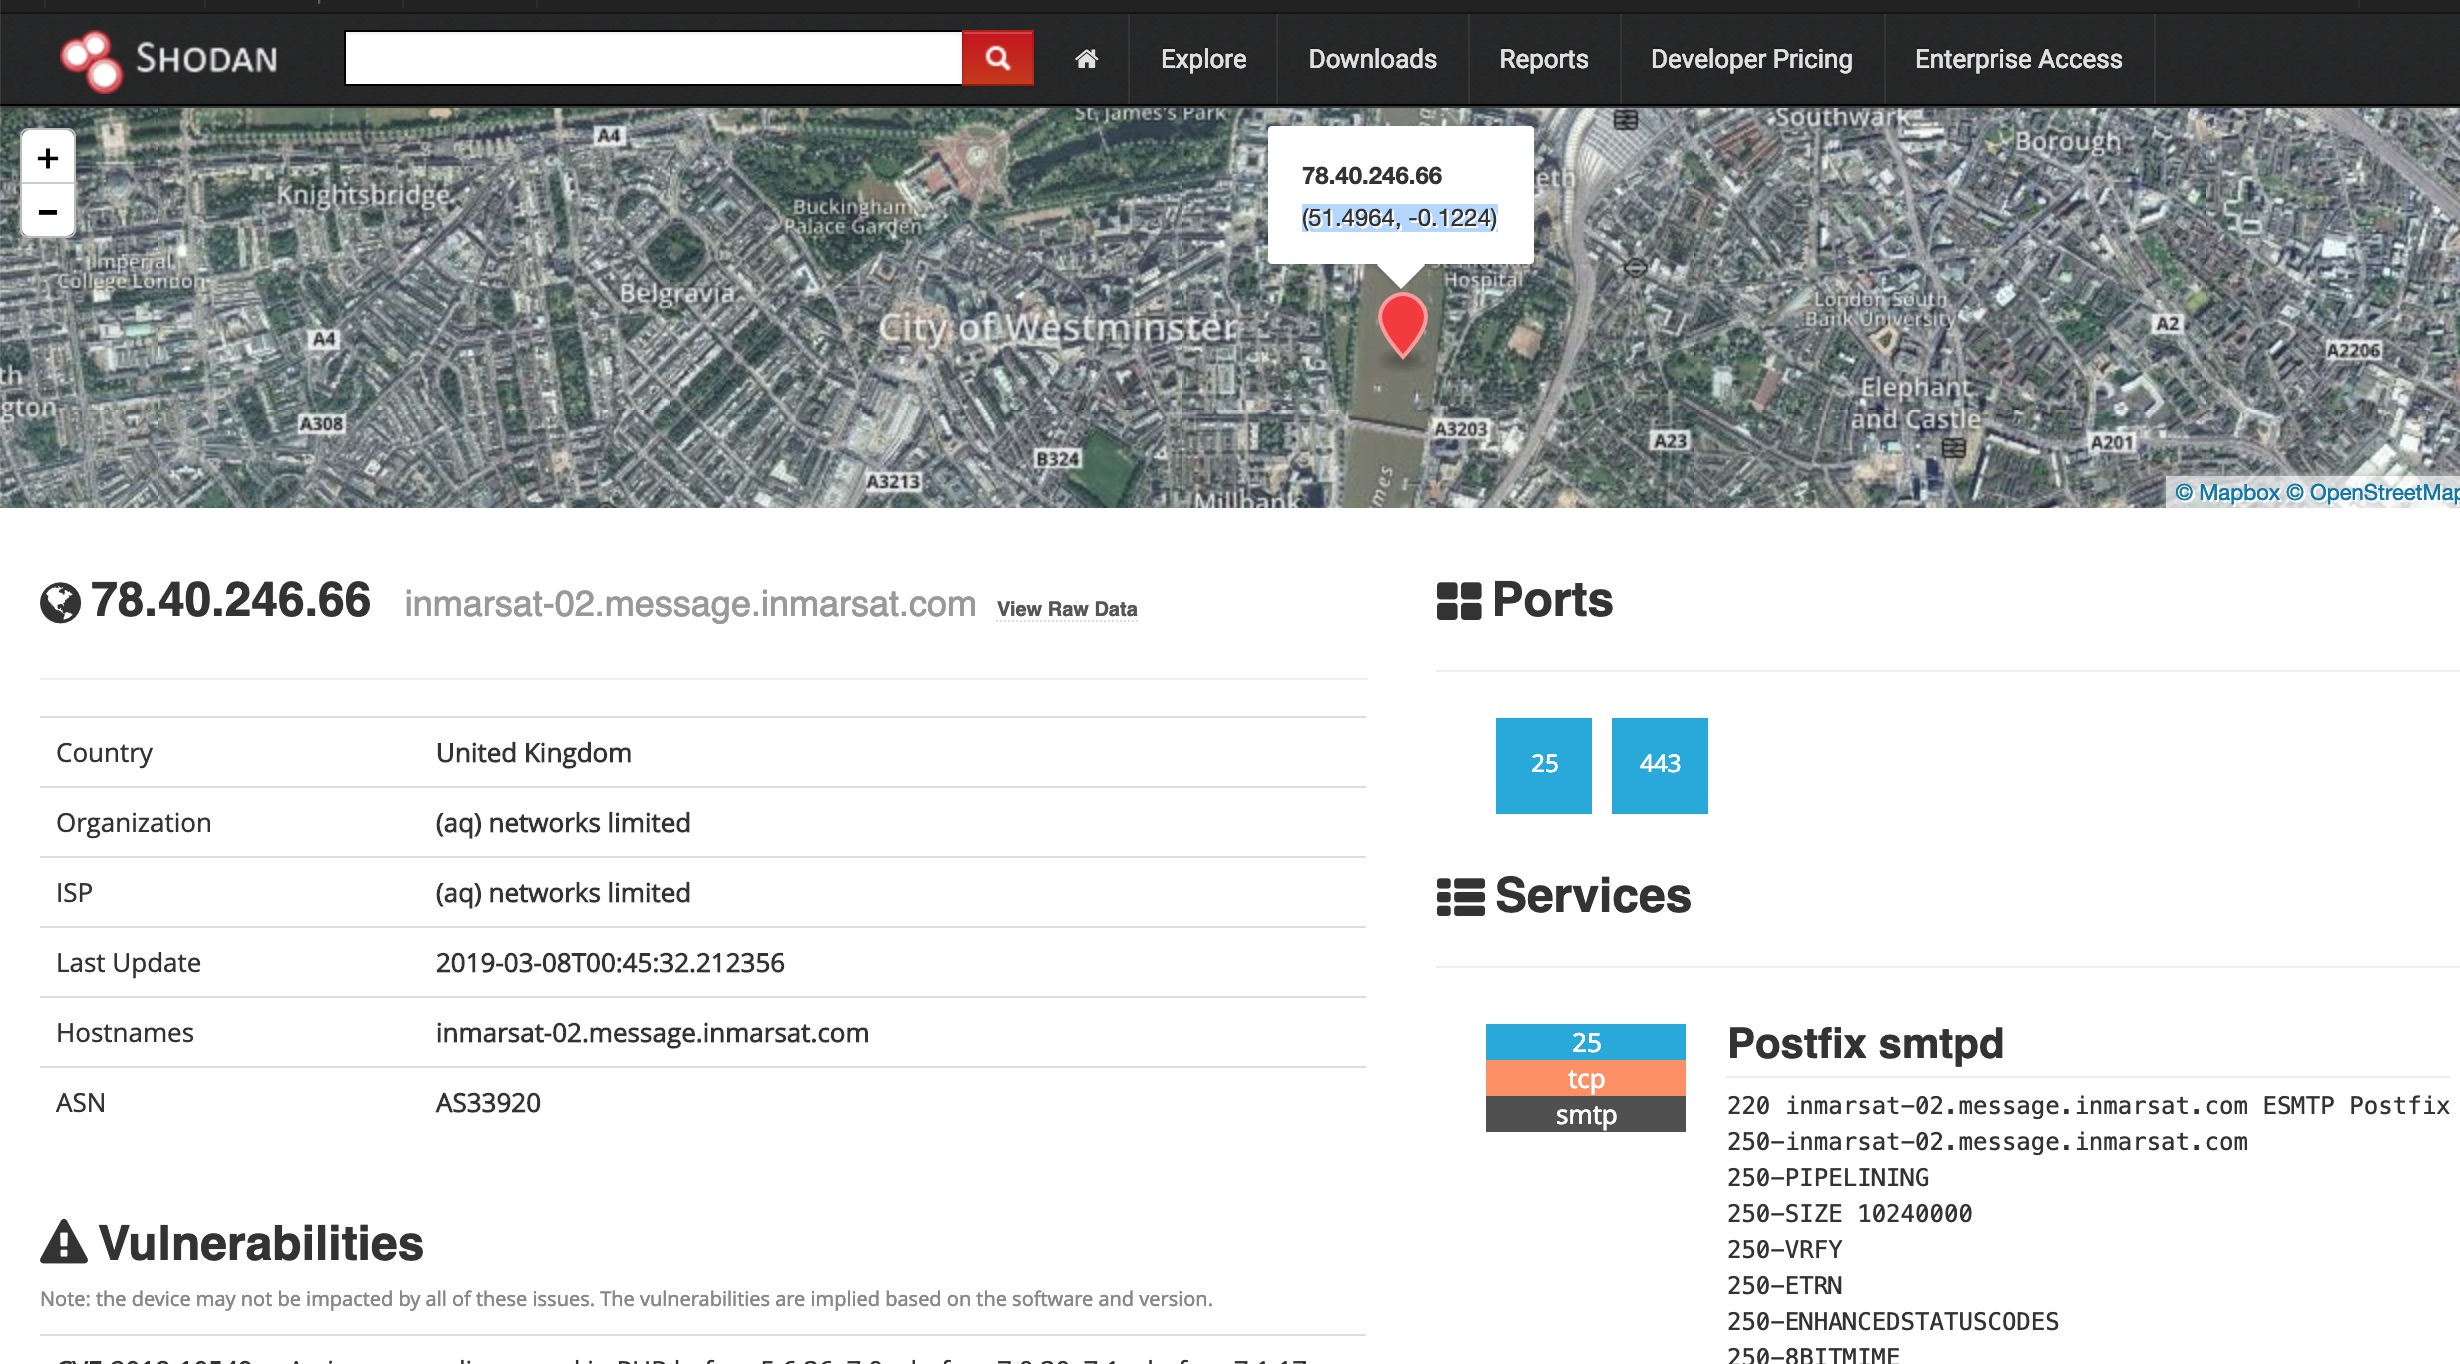Select the Organization value (aq) networks limited
This screenshot has width=2460, height=1364.
pyautogui.click(x=563, y=822)
